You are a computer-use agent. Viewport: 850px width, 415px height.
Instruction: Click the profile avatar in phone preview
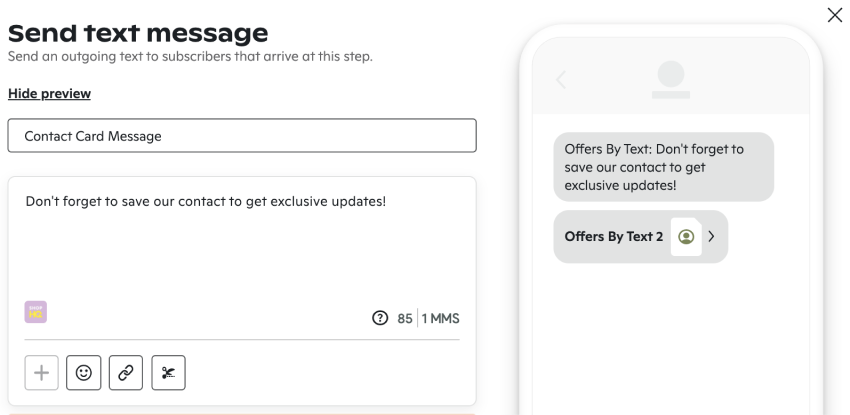click(x=671, y=80)
